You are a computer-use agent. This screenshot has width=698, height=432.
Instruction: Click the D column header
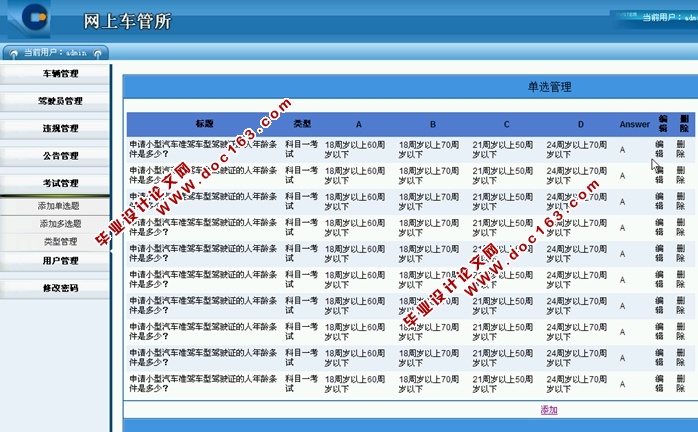coord(580,124)
